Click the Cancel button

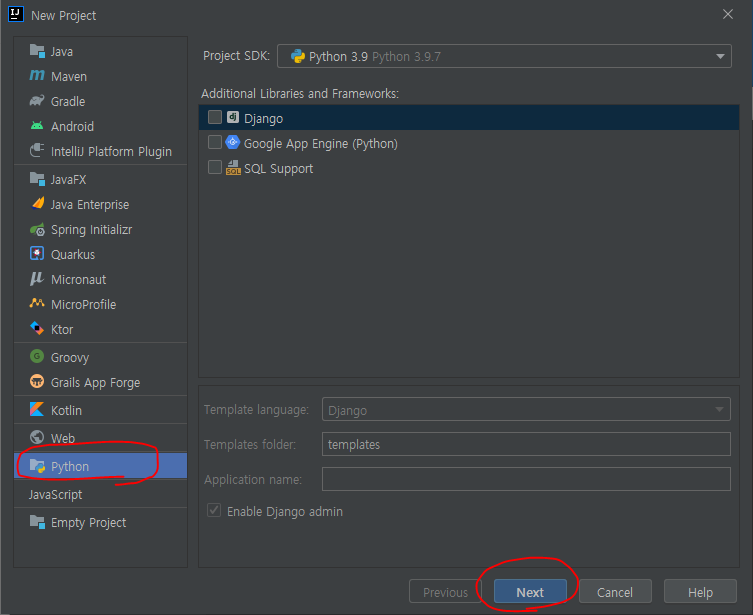click(x=615, y=591)
